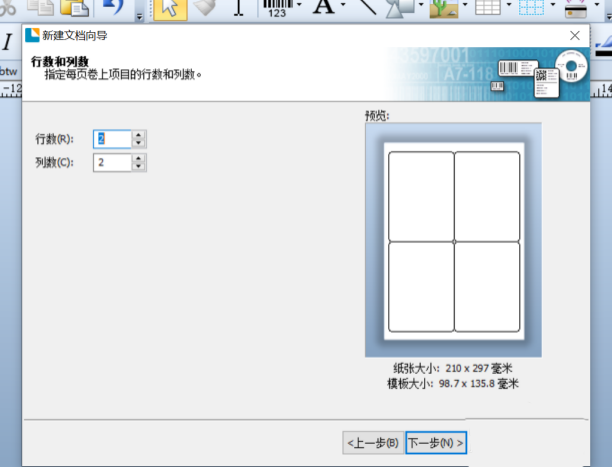Screen dimensions: 612x467
Task: Increase rows count with up arrow
Action: 139,135
